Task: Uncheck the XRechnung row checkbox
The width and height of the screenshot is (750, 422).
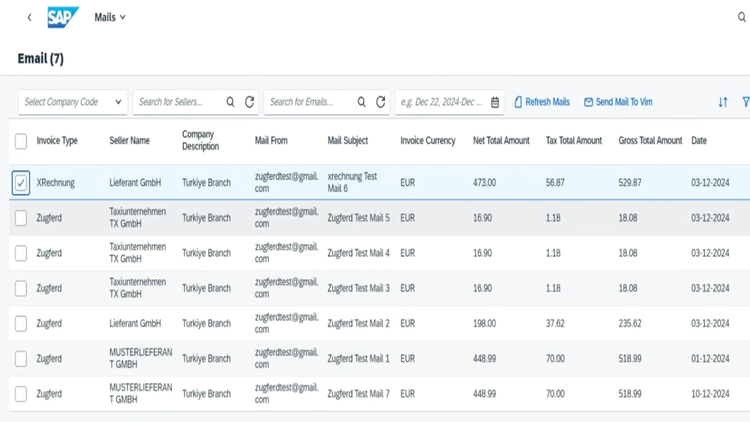Action: [21, 183]
